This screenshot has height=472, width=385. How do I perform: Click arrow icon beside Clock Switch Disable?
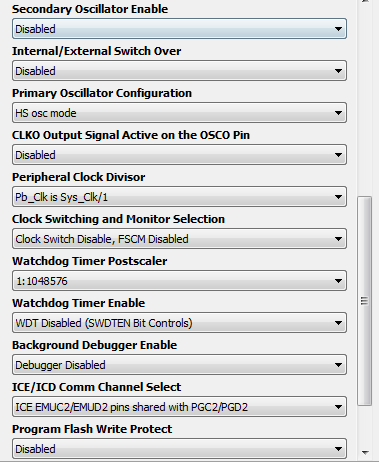tap(338, 239)
